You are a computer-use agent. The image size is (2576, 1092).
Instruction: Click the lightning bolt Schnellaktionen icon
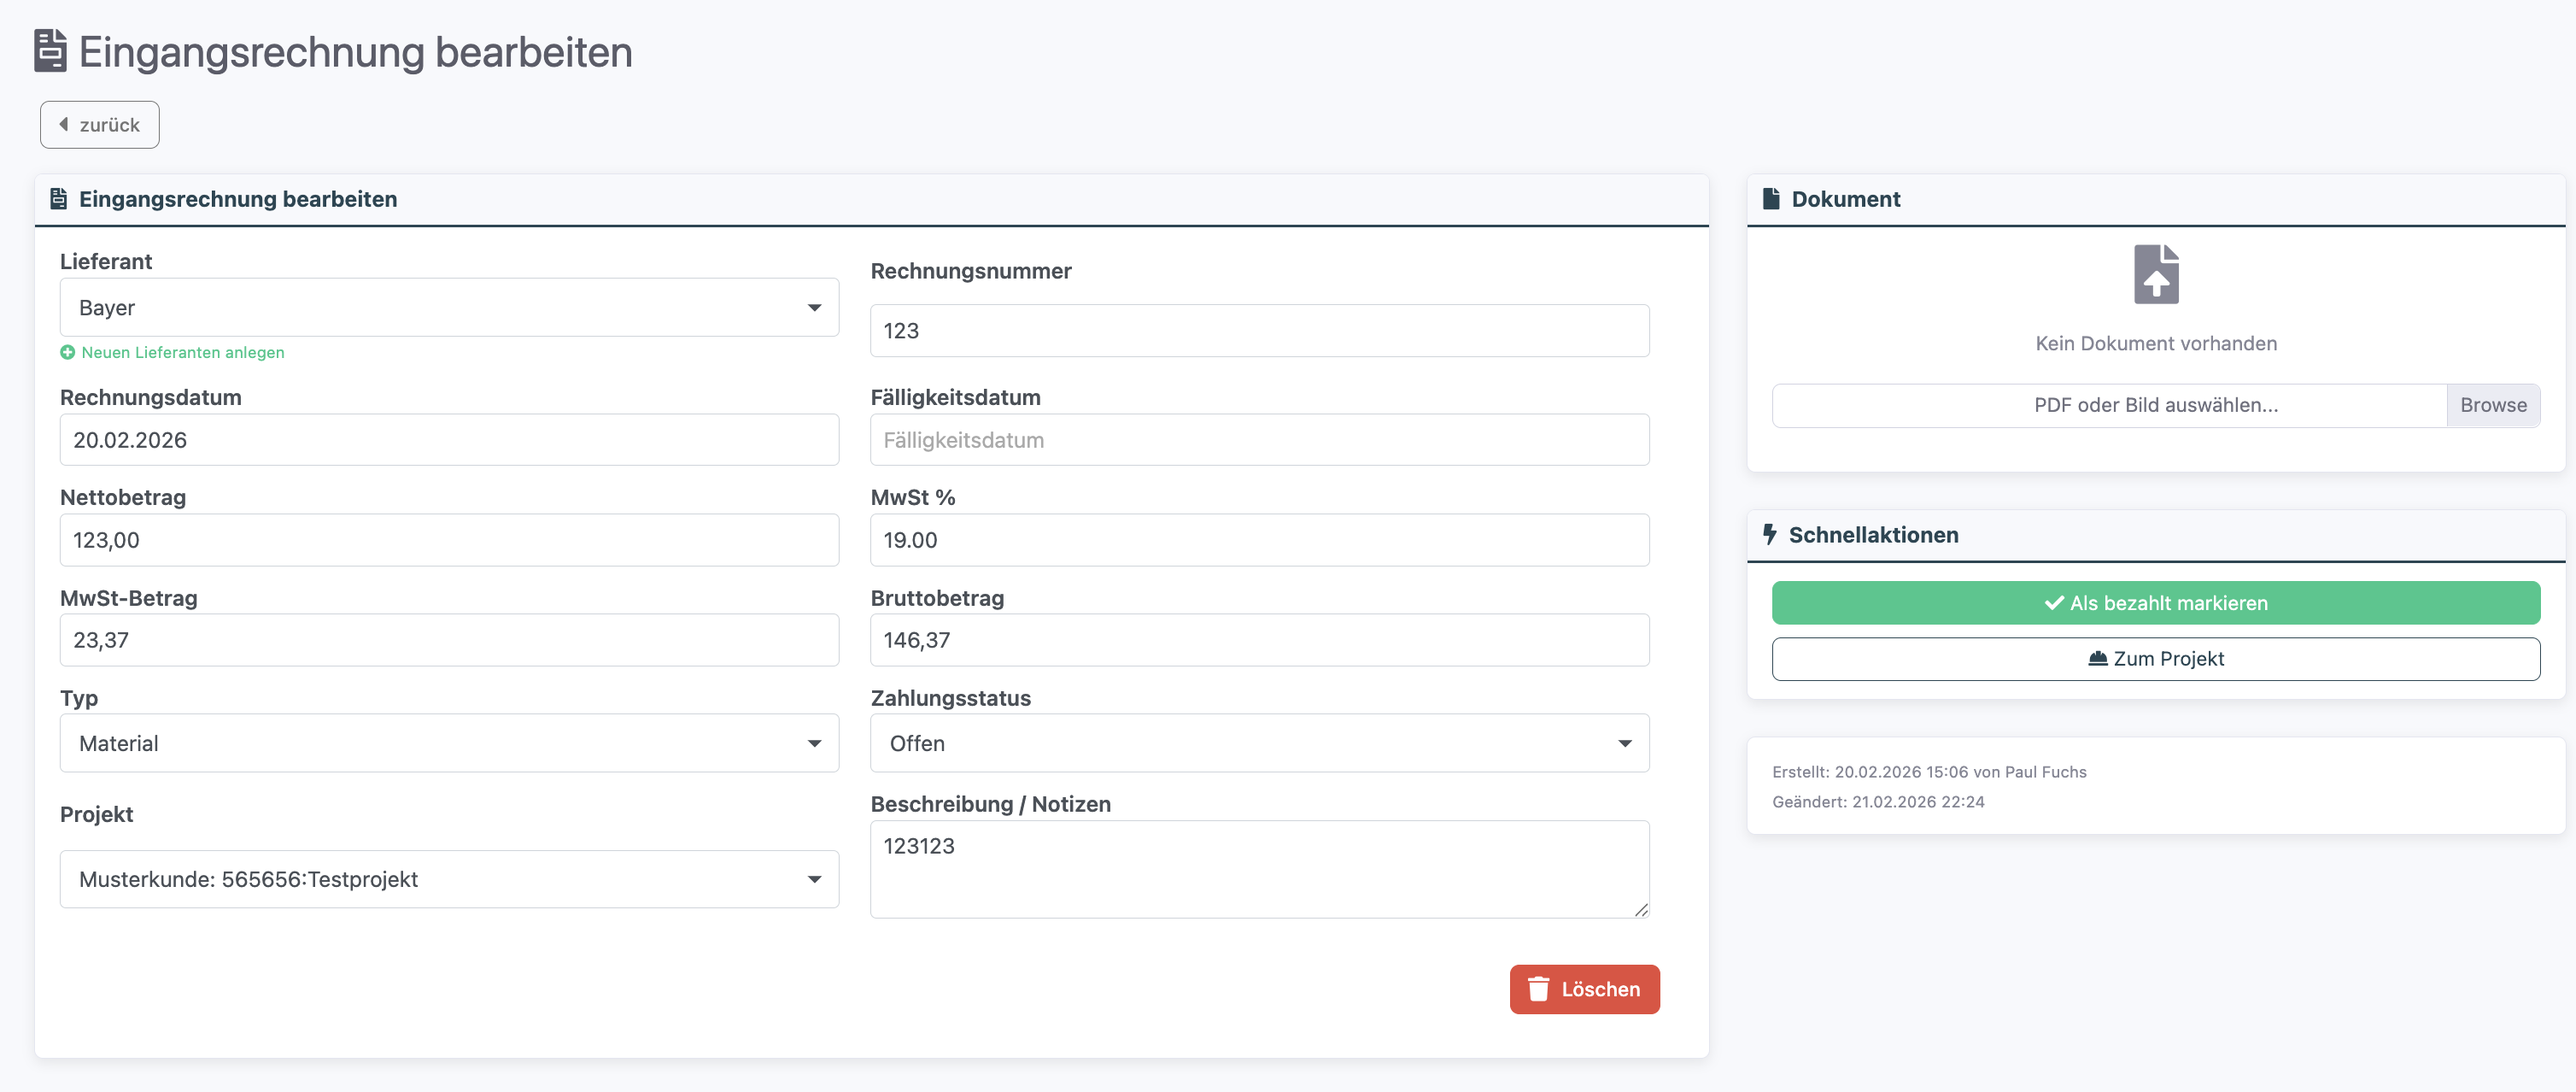(x=1769, y=534)
